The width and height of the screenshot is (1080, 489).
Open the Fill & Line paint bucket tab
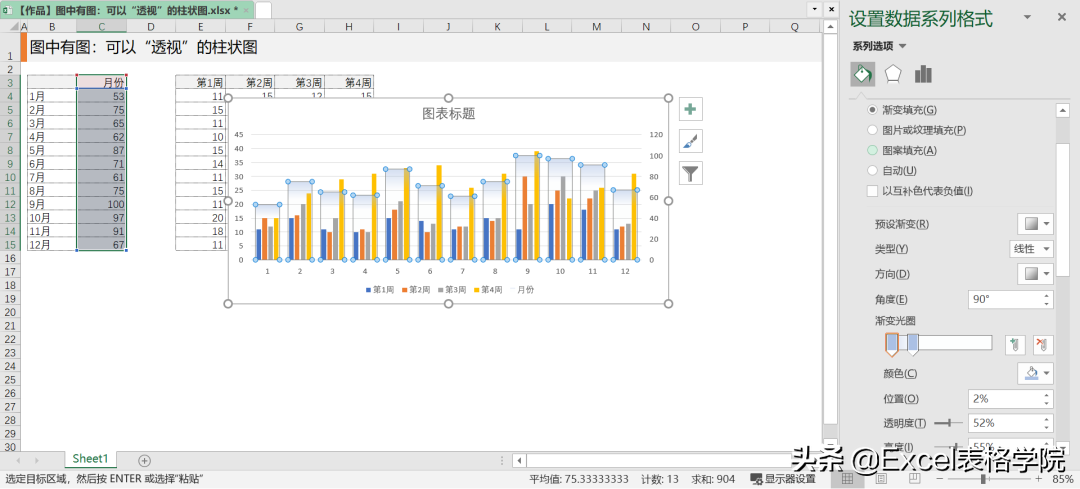point(863,74)
